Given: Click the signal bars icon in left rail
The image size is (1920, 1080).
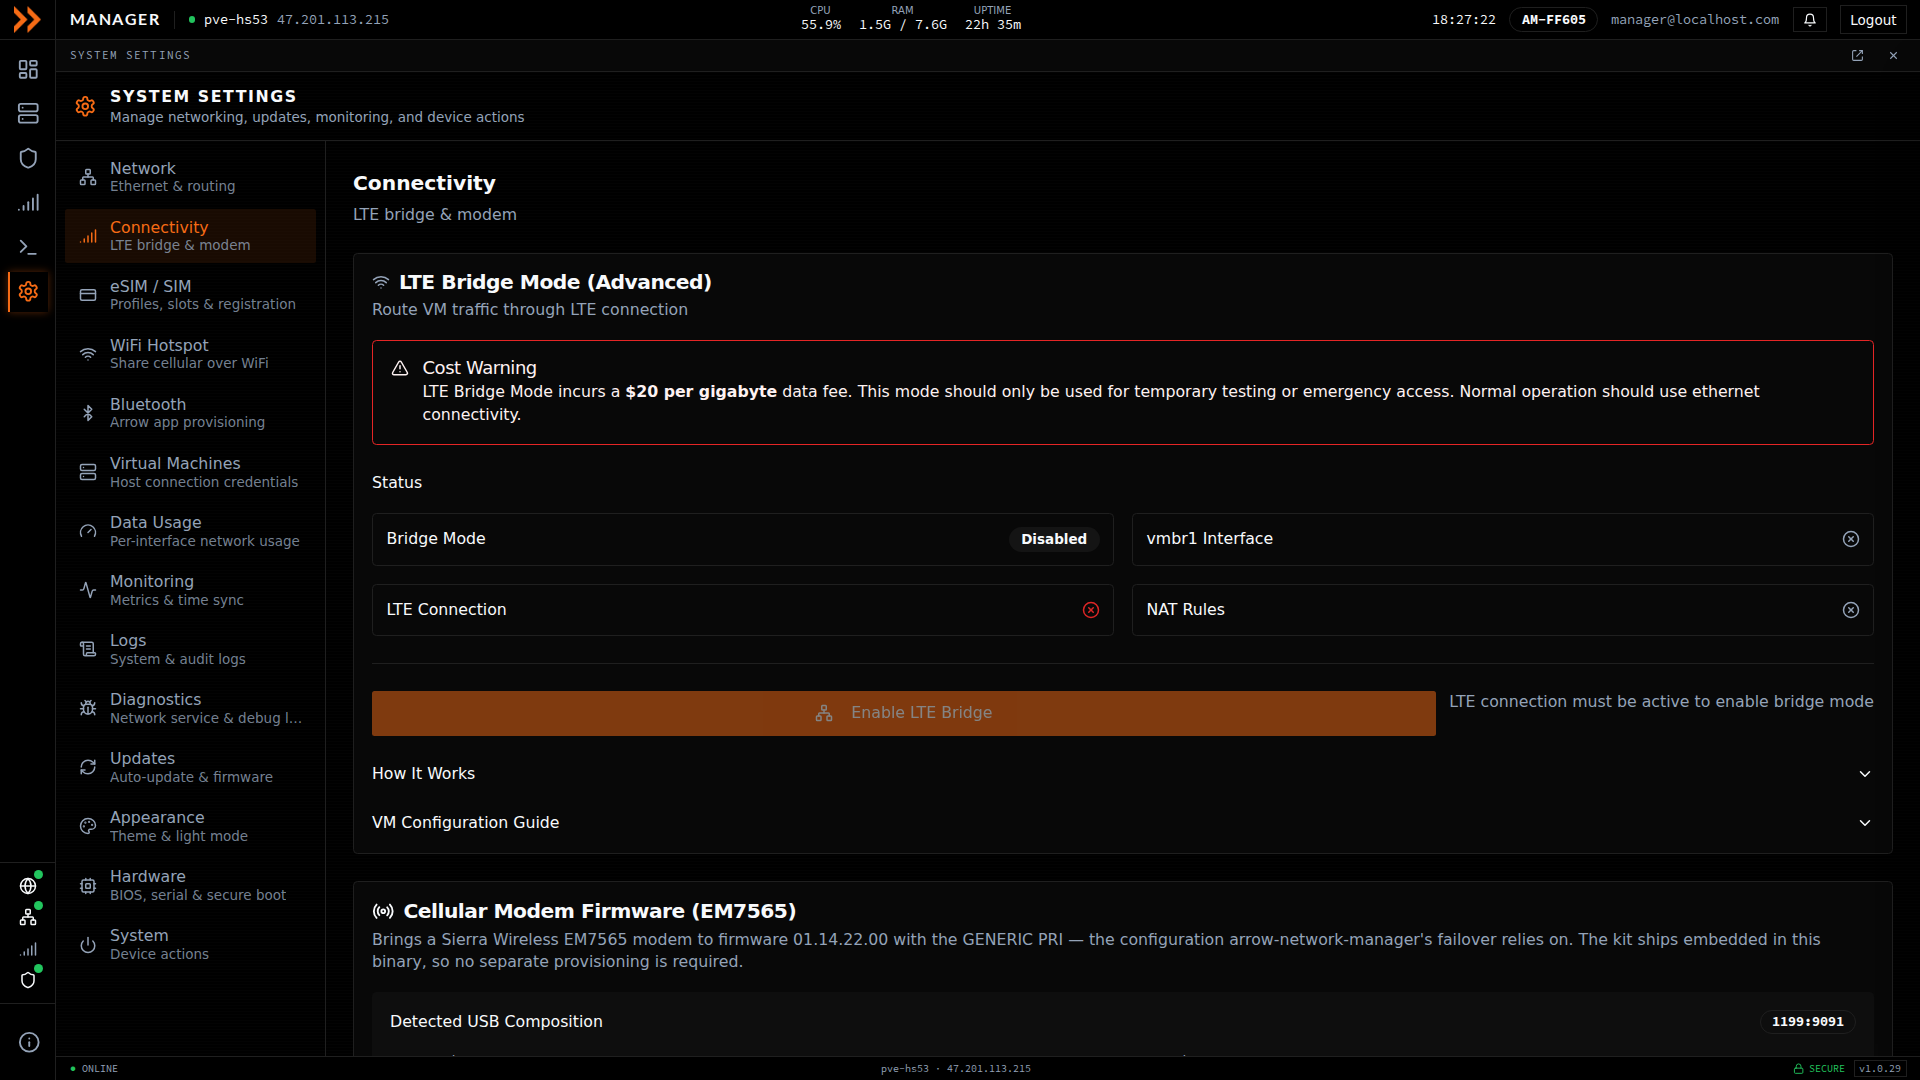Looking at the screenshot, I should (x=28, y=203).
